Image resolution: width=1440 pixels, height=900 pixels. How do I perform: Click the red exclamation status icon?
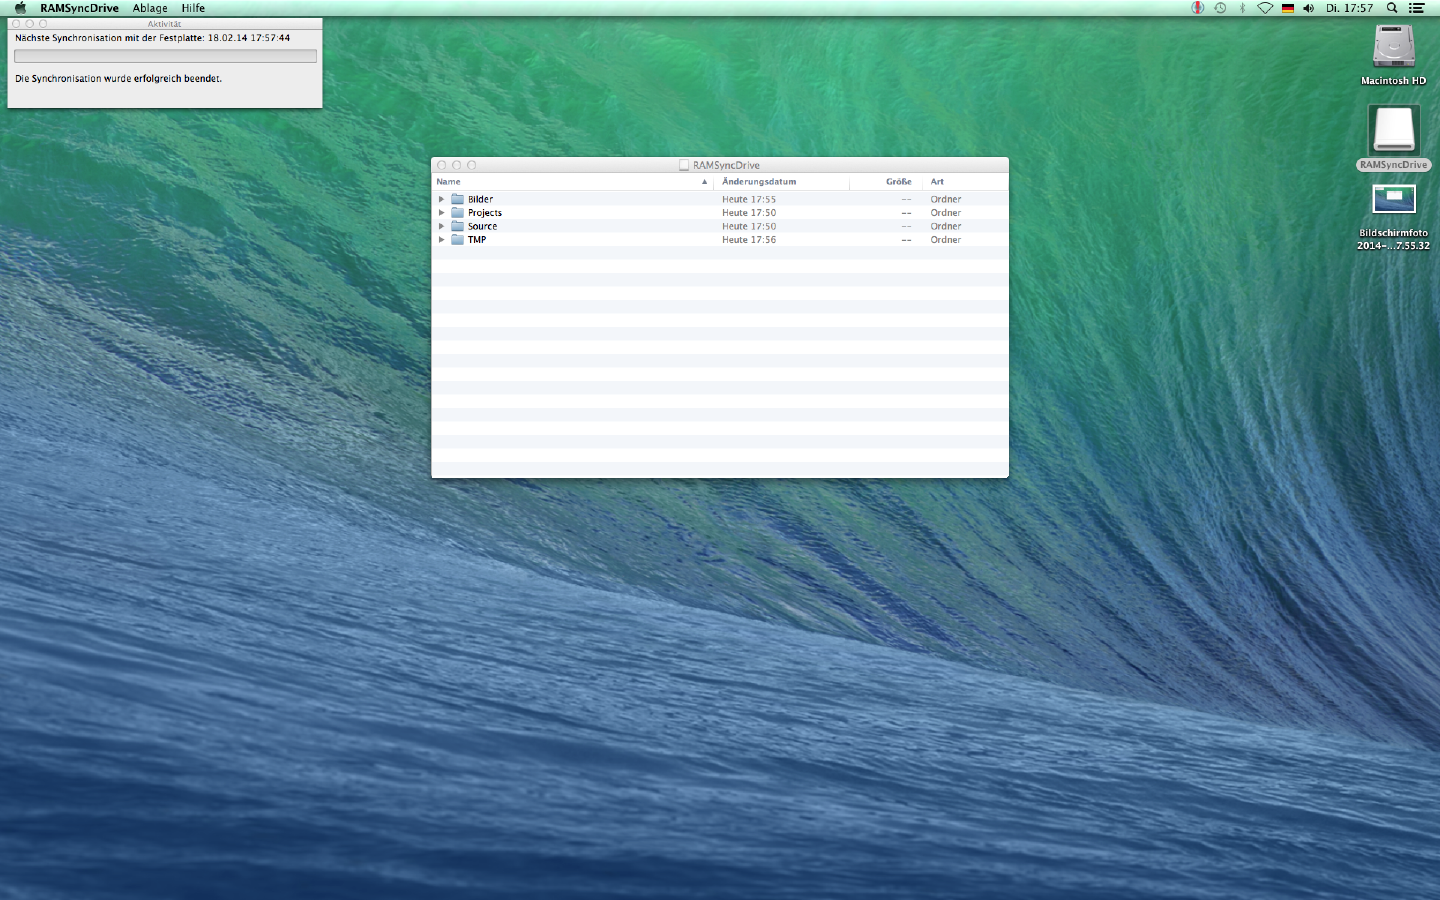click(x=1197, y=8)
